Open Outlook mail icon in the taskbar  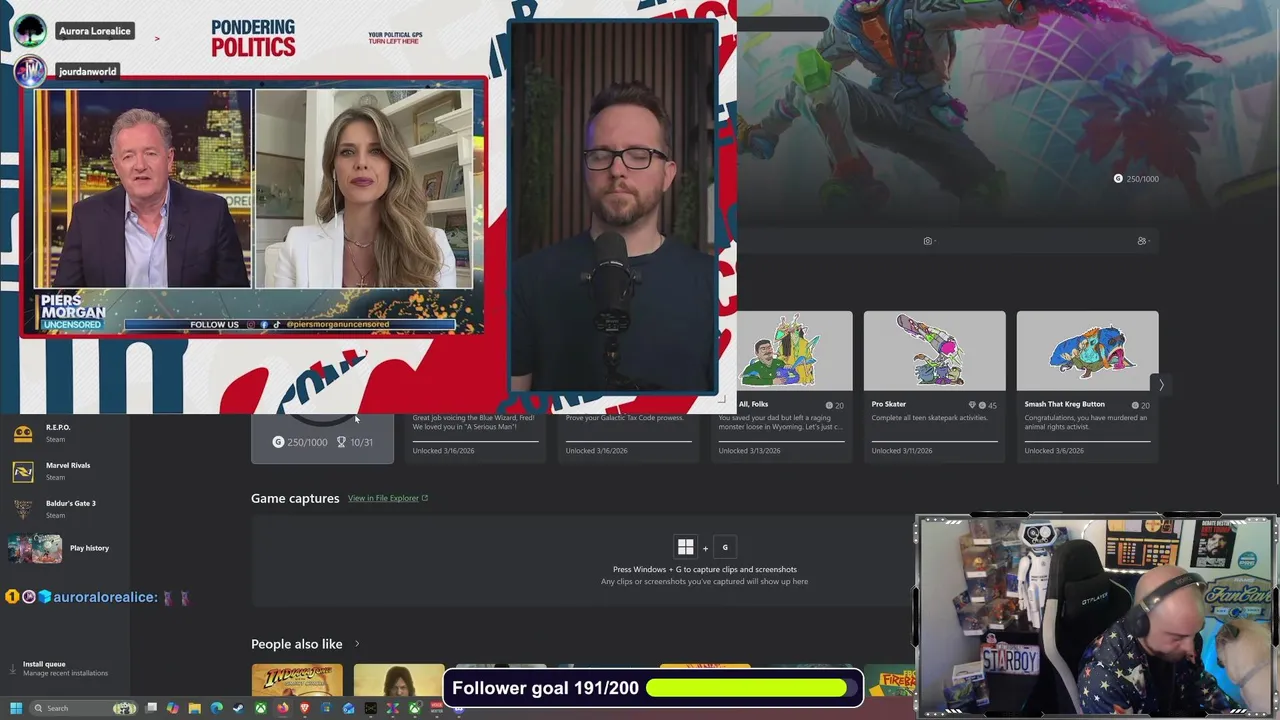(348, 708)
